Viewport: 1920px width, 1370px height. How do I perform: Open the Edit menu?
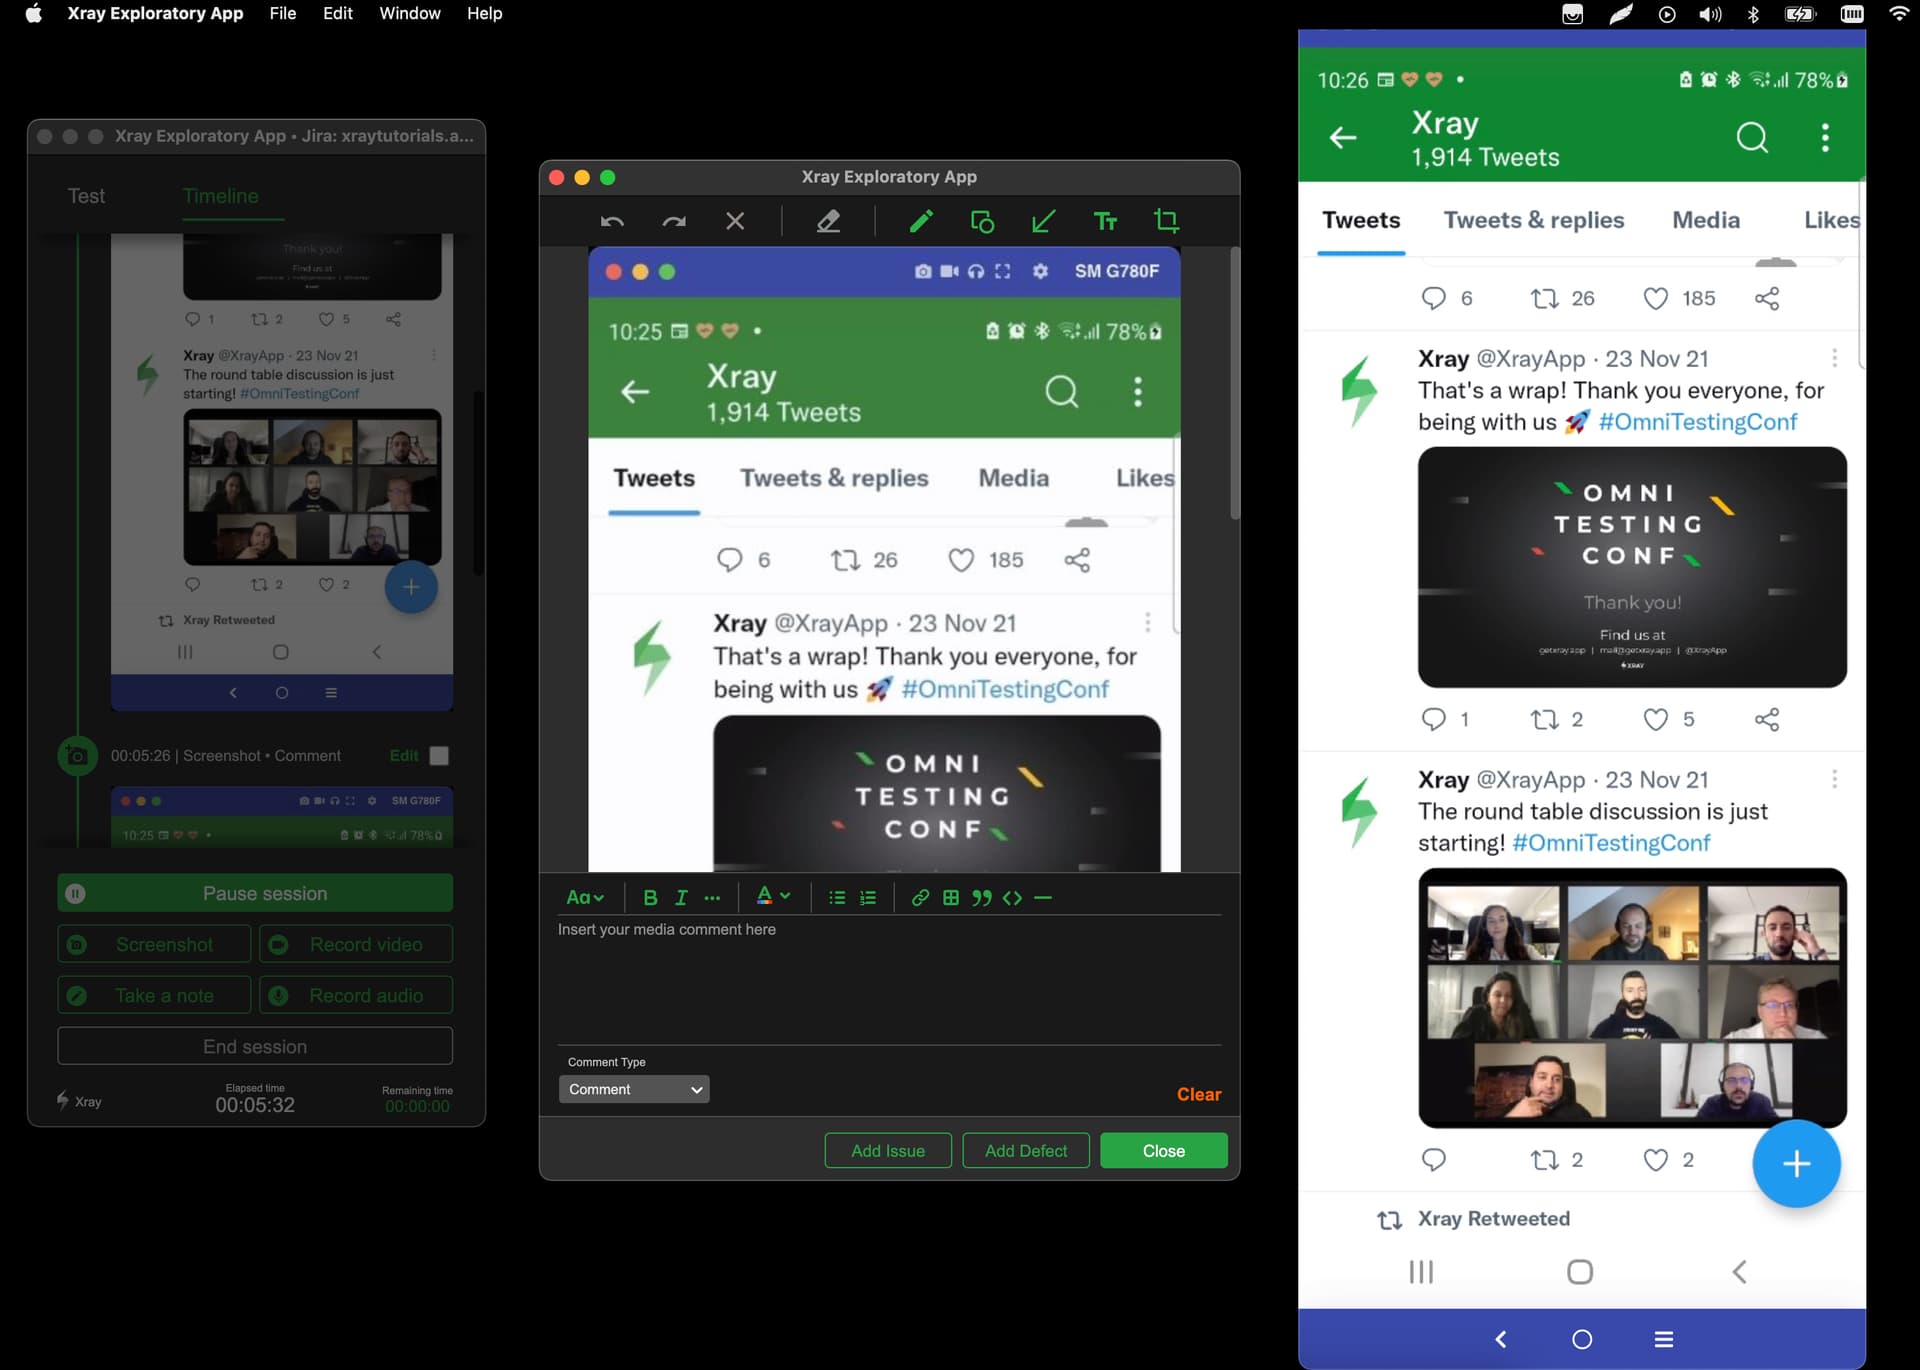pos(338,13)
